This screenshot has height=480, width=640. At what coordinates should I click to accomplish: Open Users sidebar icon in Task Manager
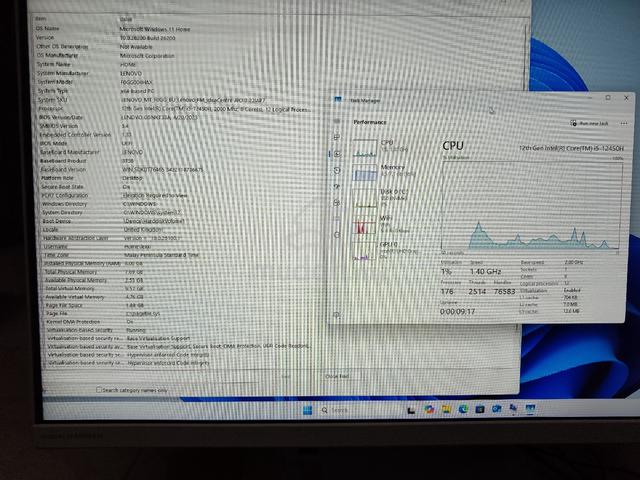coord(337,202)
